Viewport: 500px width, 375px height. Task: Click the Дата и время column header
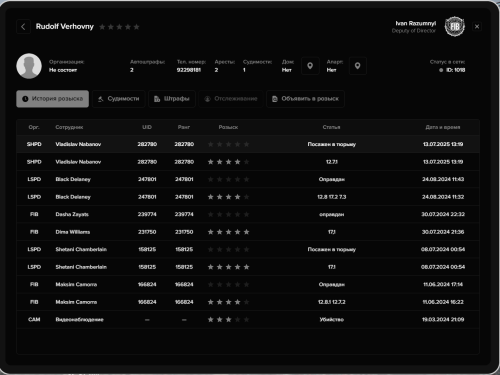point(443,127)
